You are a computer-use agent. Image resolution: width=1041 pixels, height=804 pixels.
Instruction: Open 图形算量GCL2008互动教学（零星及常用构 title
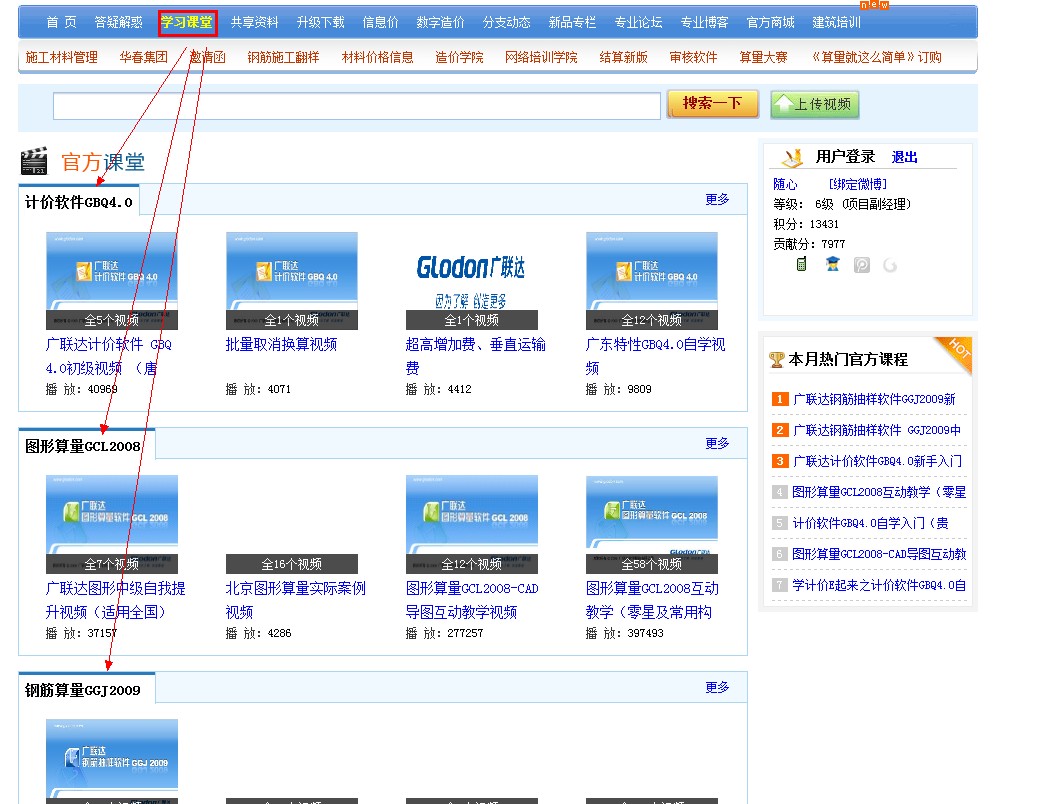click(x=652, y=600)
